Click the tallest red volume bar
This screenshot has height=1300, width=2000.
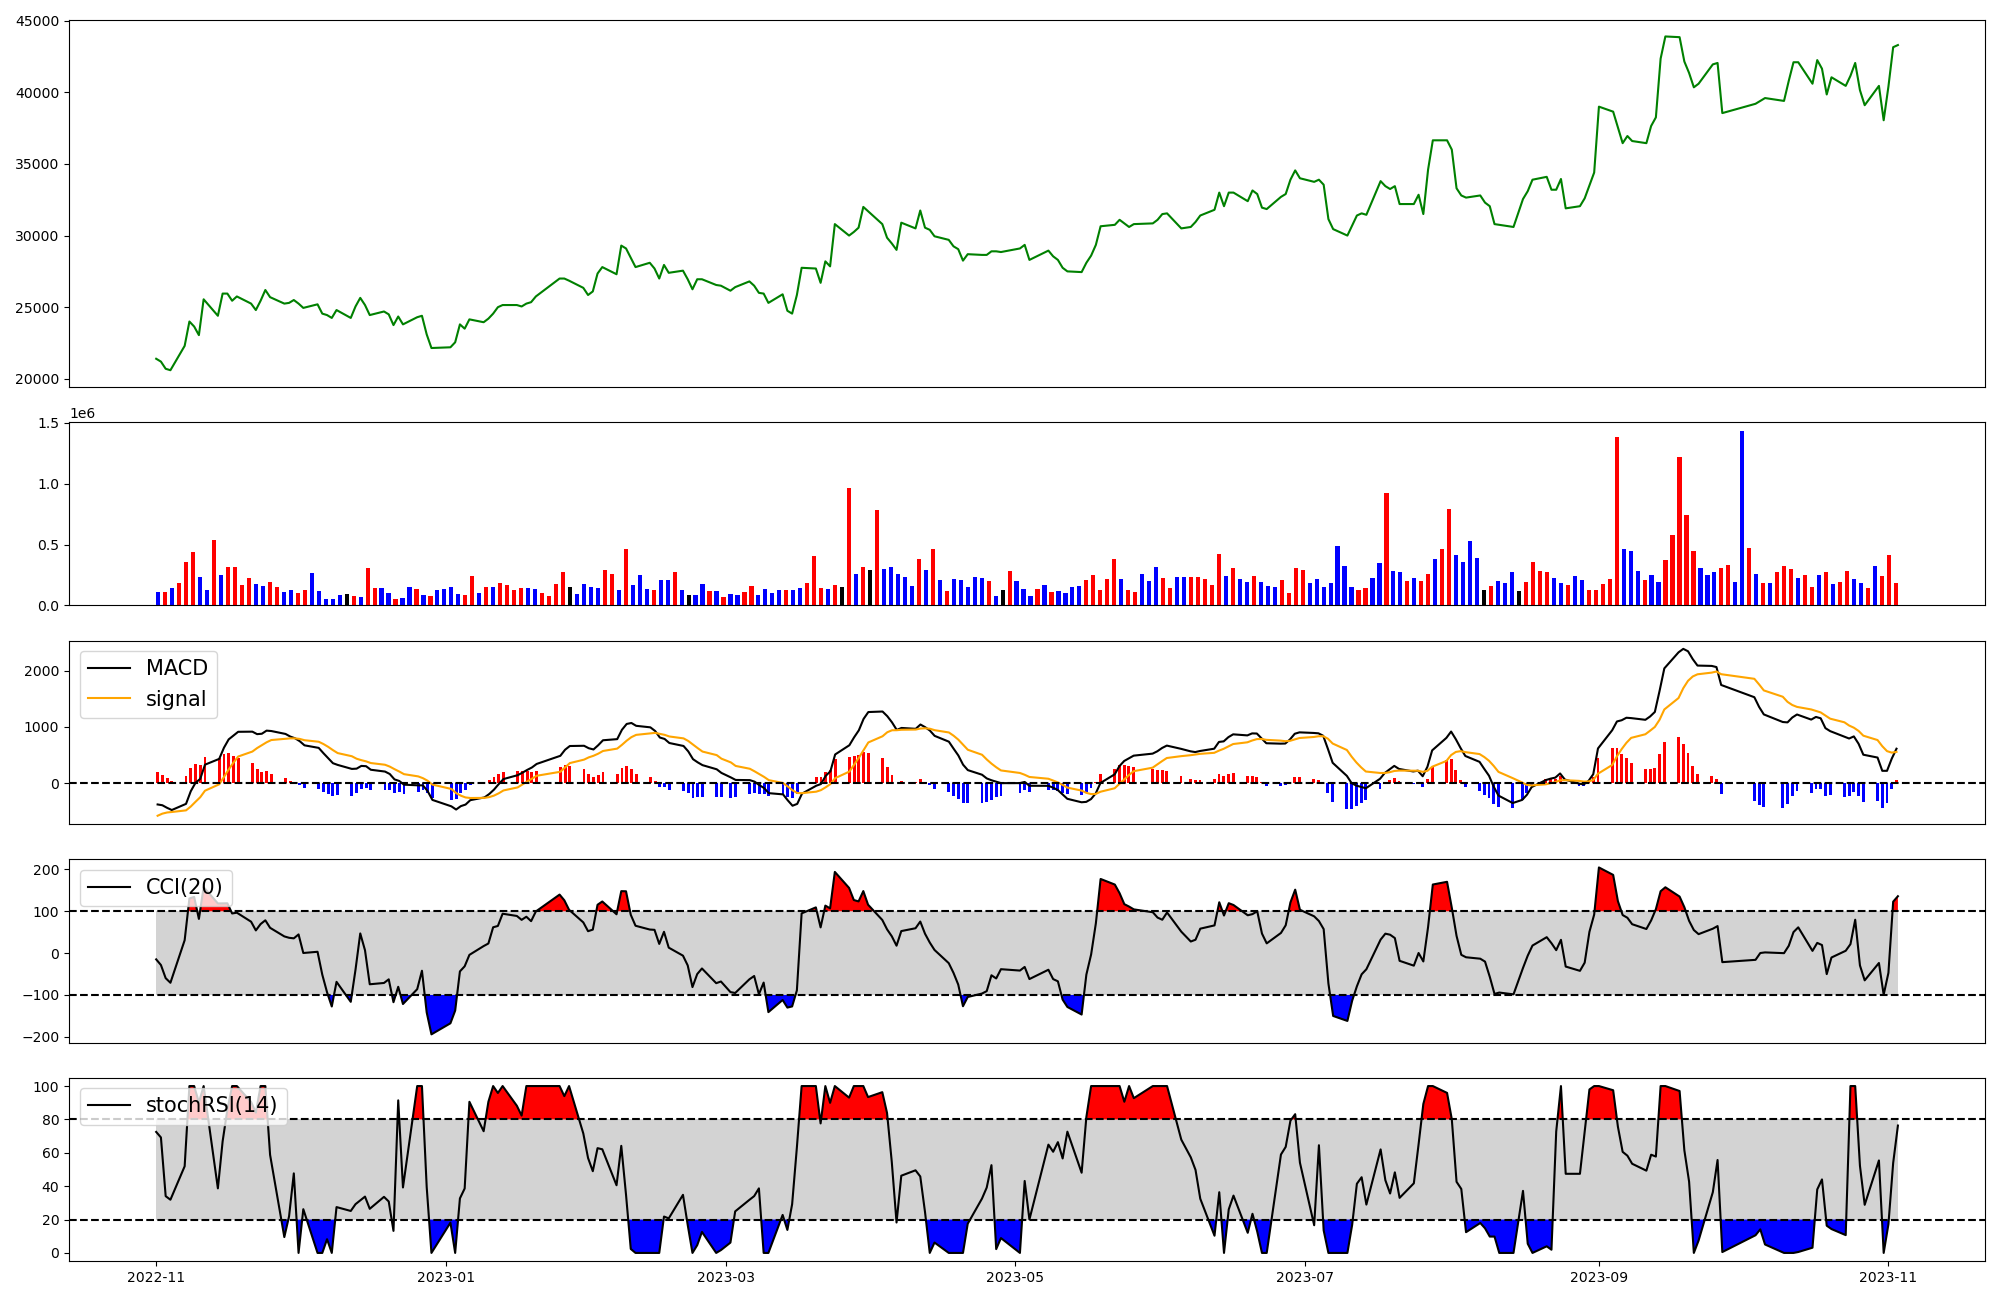click(x=1617, y=520)
